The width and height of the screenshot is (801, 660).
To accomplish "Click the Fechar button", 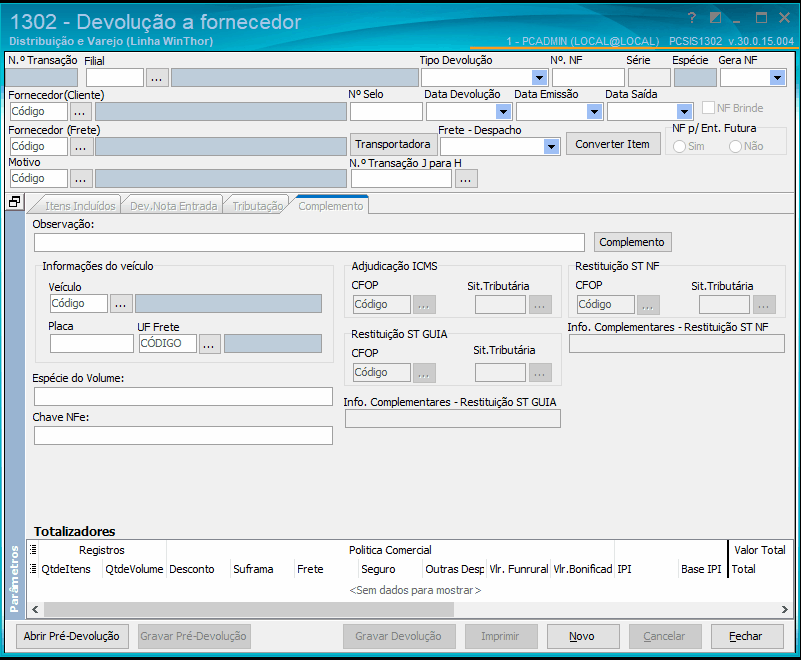I will (x=746, y=636).
